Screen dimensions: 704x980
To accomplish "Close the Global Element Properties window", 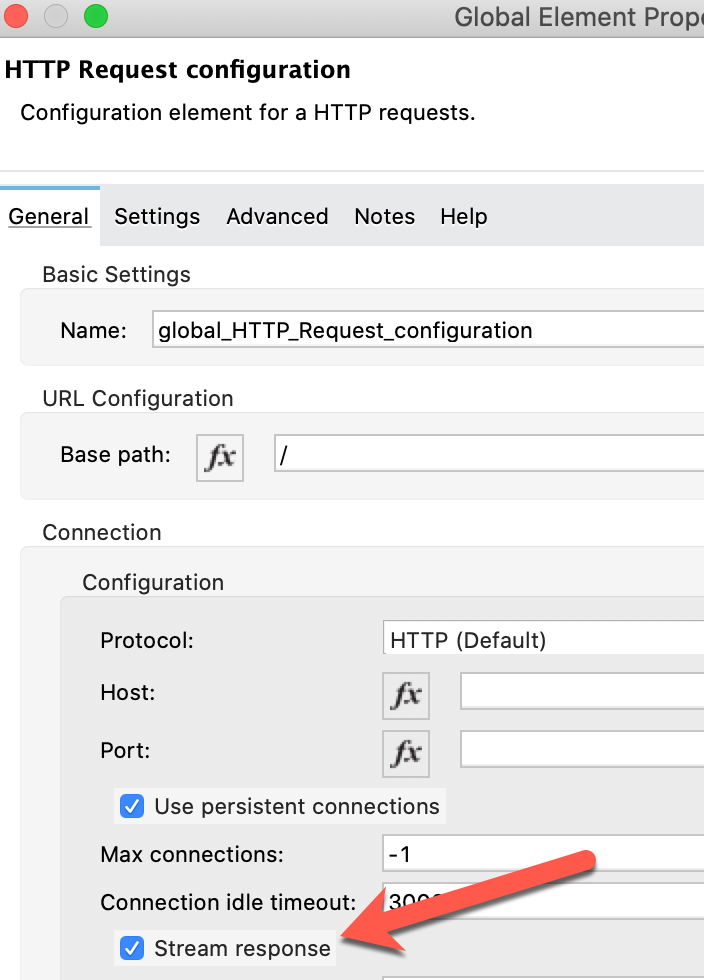I will tap(17, 16).
